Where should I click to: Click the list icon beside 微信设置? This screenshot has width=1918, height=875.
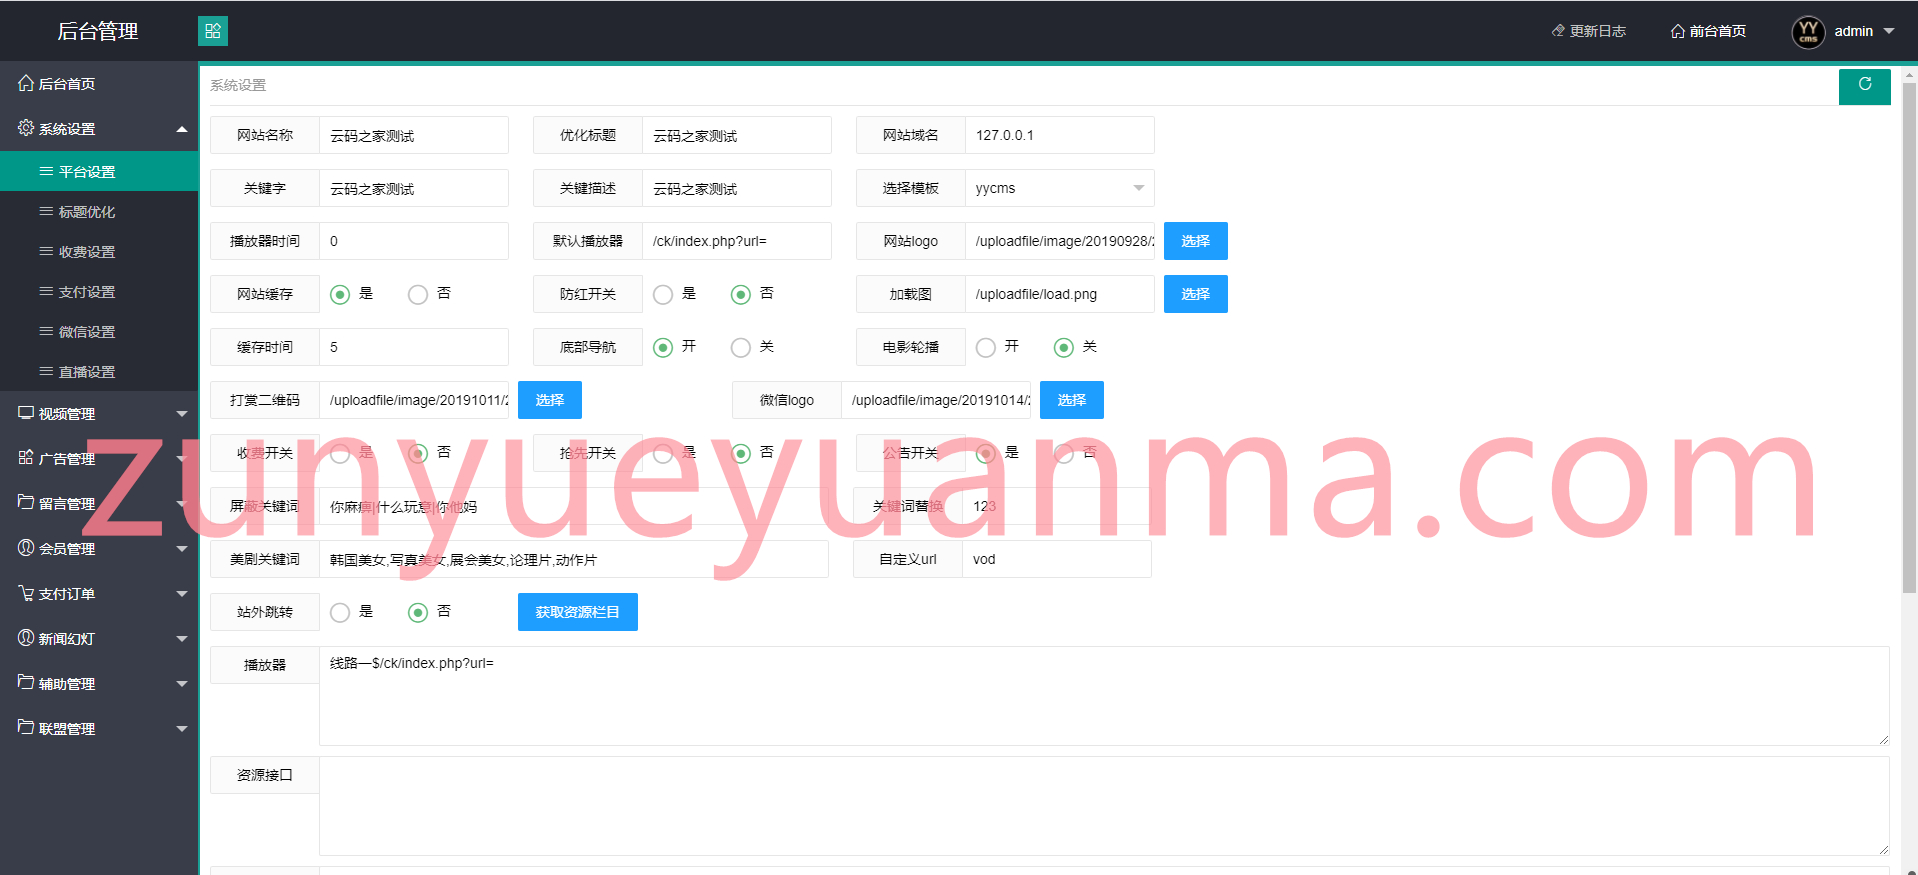[46, 332]
